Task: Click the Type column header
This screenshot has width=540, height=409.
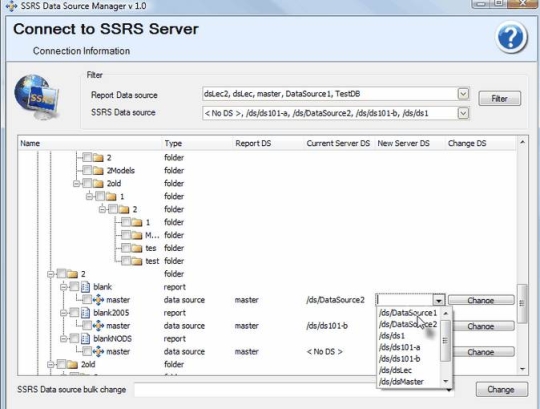Action: point(197,143)
